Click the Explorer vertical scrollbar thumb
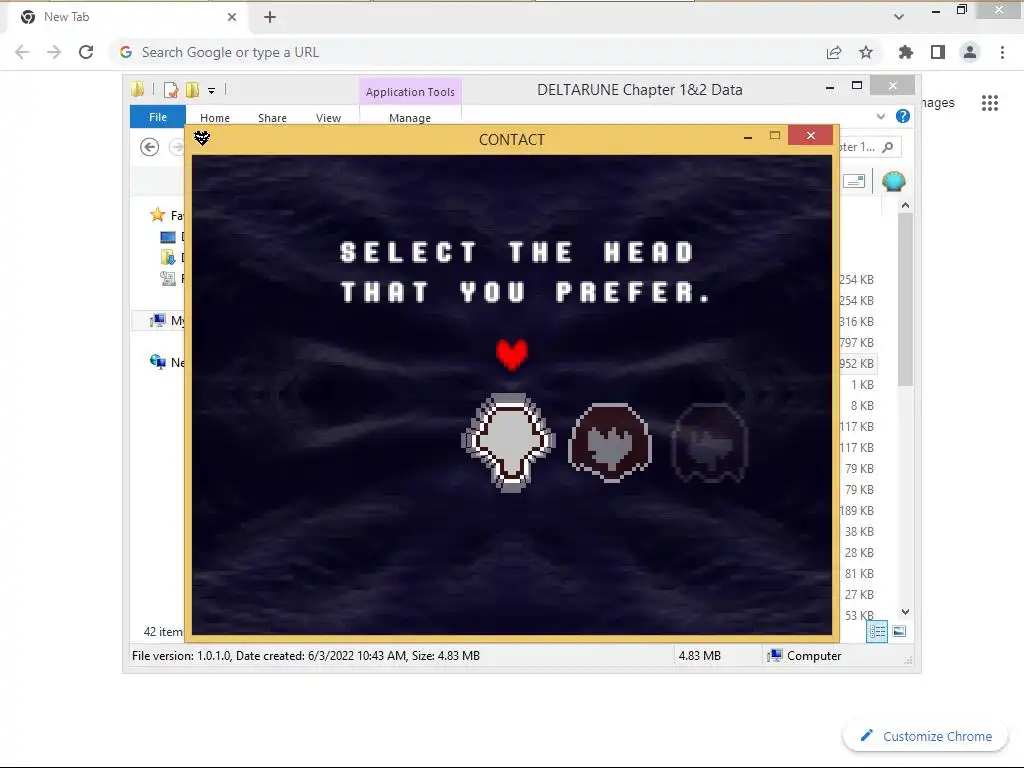 [x=905, y=299]
